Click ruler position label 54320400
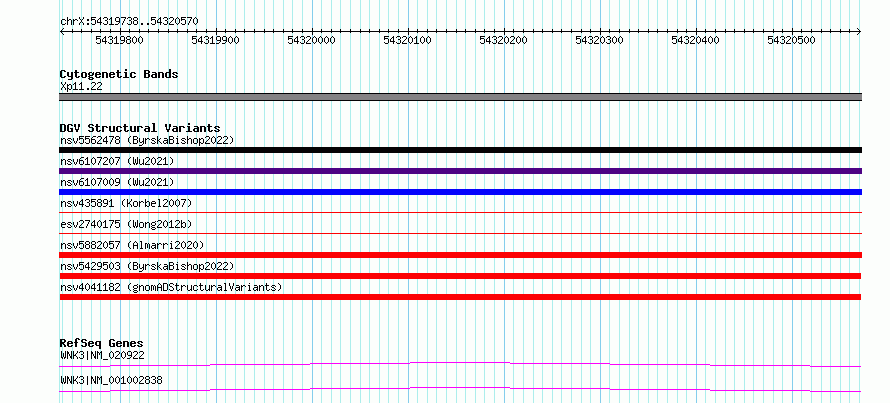Image resolution: width=890 pixels, height=403 pixels. click(x=695, y=40)
